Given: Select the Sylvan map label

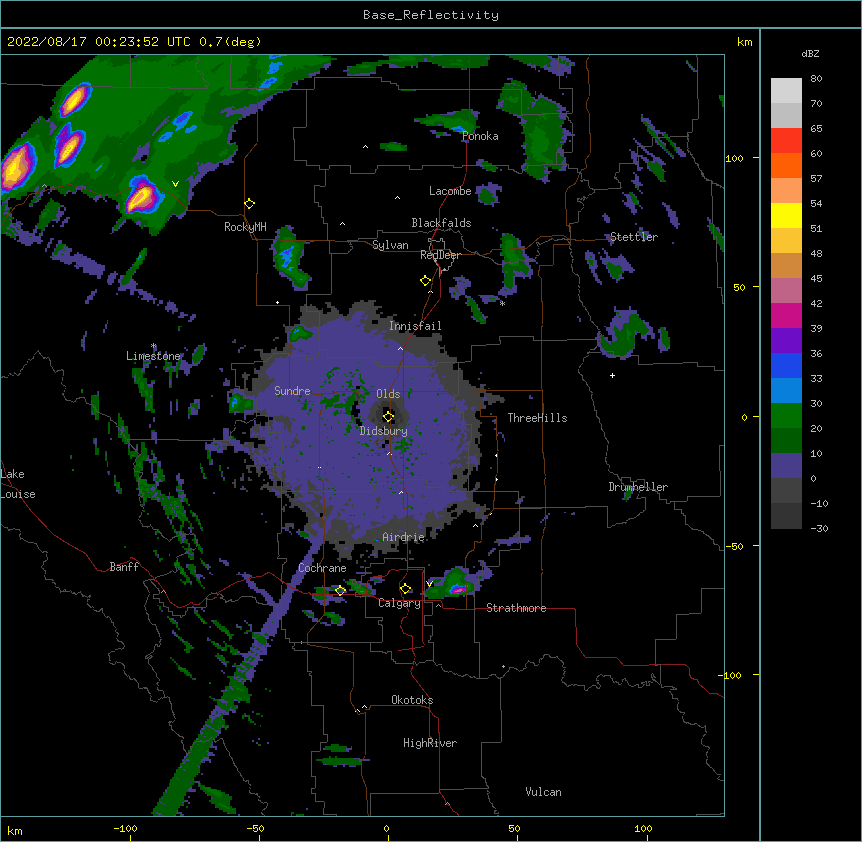Looking at the screenshot, I should pyautogui.click(x=390, y=245).
